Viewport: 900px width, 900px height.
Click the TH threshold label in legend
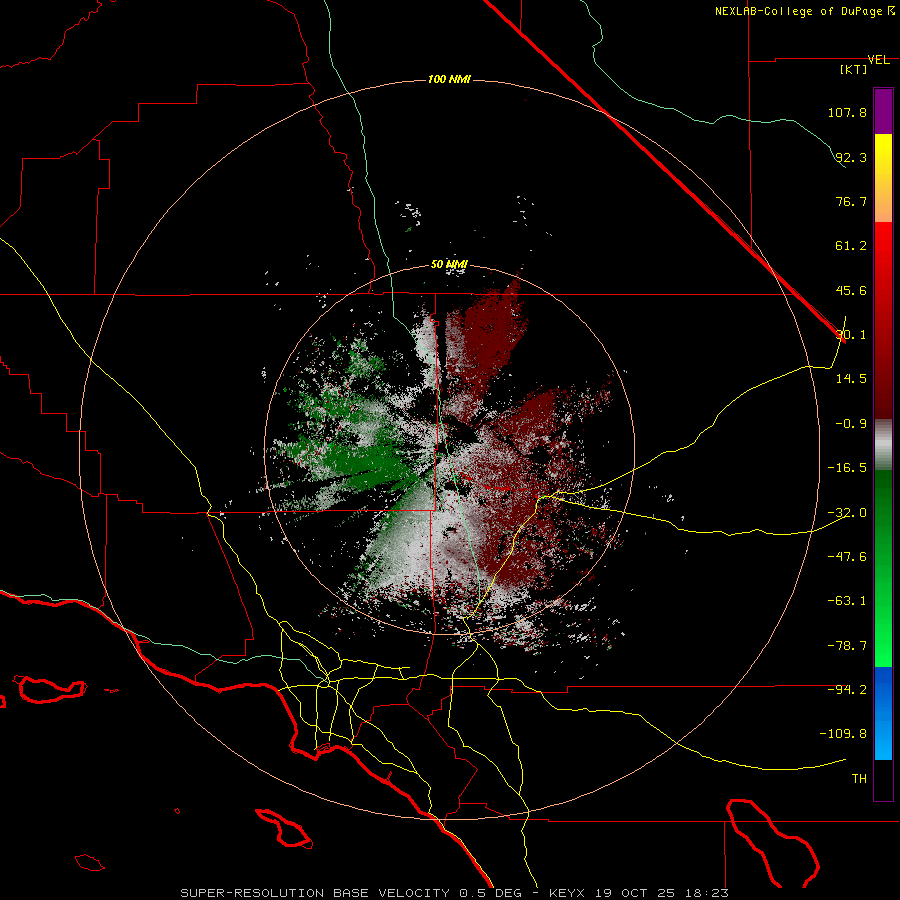pos(859,779)
